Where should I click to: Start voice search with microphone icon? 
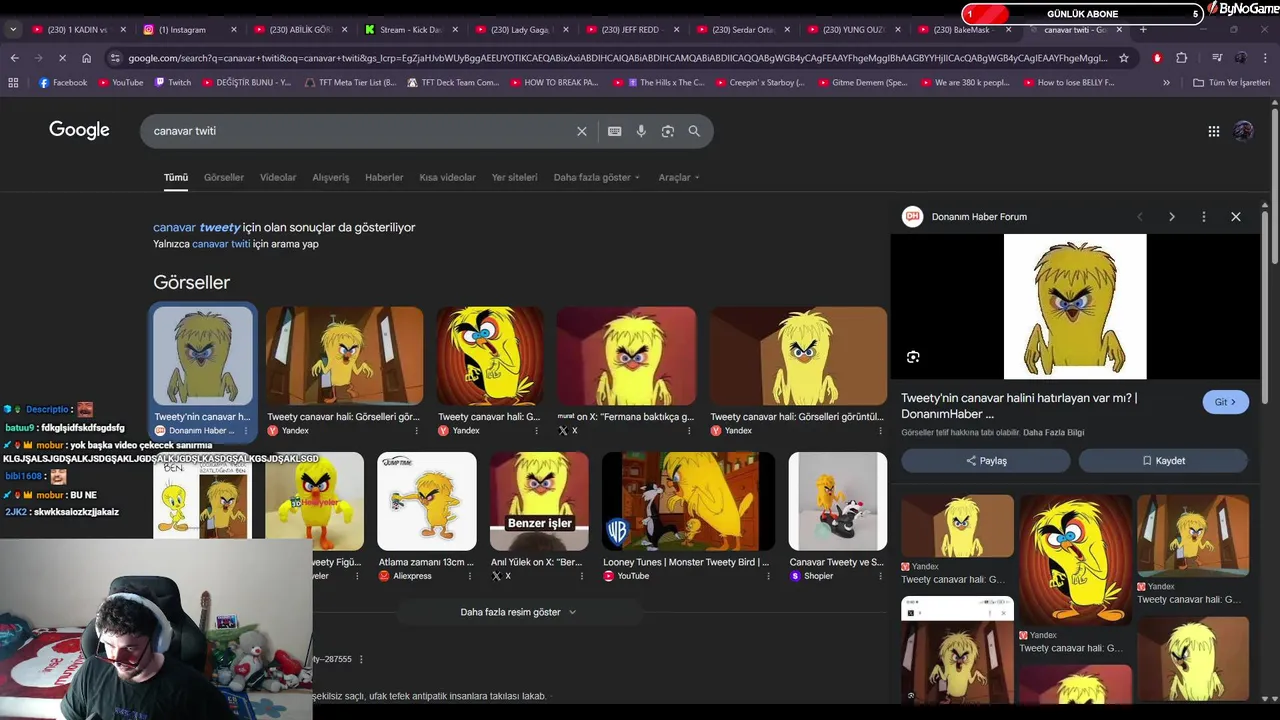click(641, 131)
